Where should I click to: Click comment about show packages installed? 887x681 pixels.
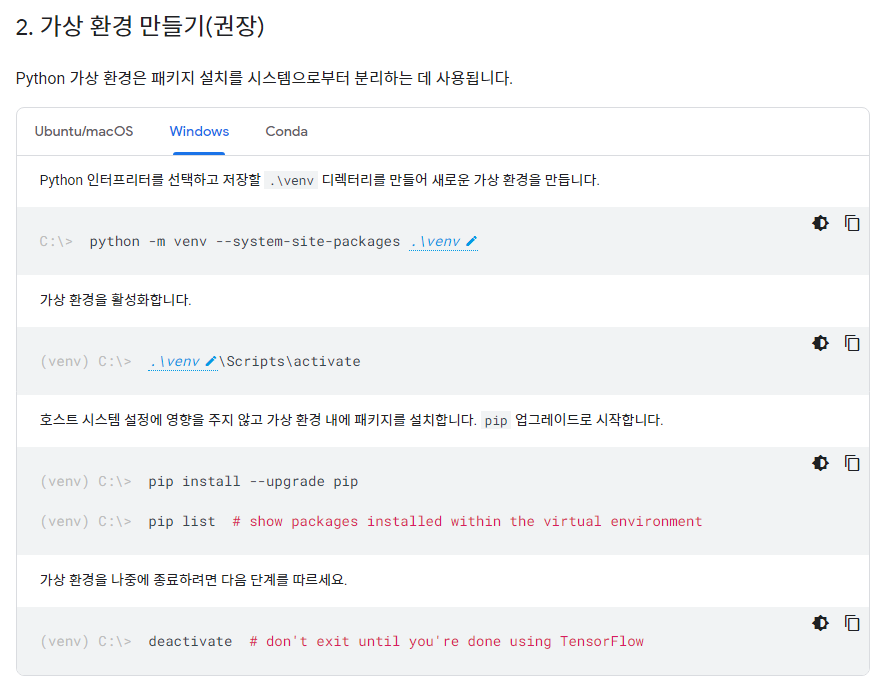(x=467, y=521)
